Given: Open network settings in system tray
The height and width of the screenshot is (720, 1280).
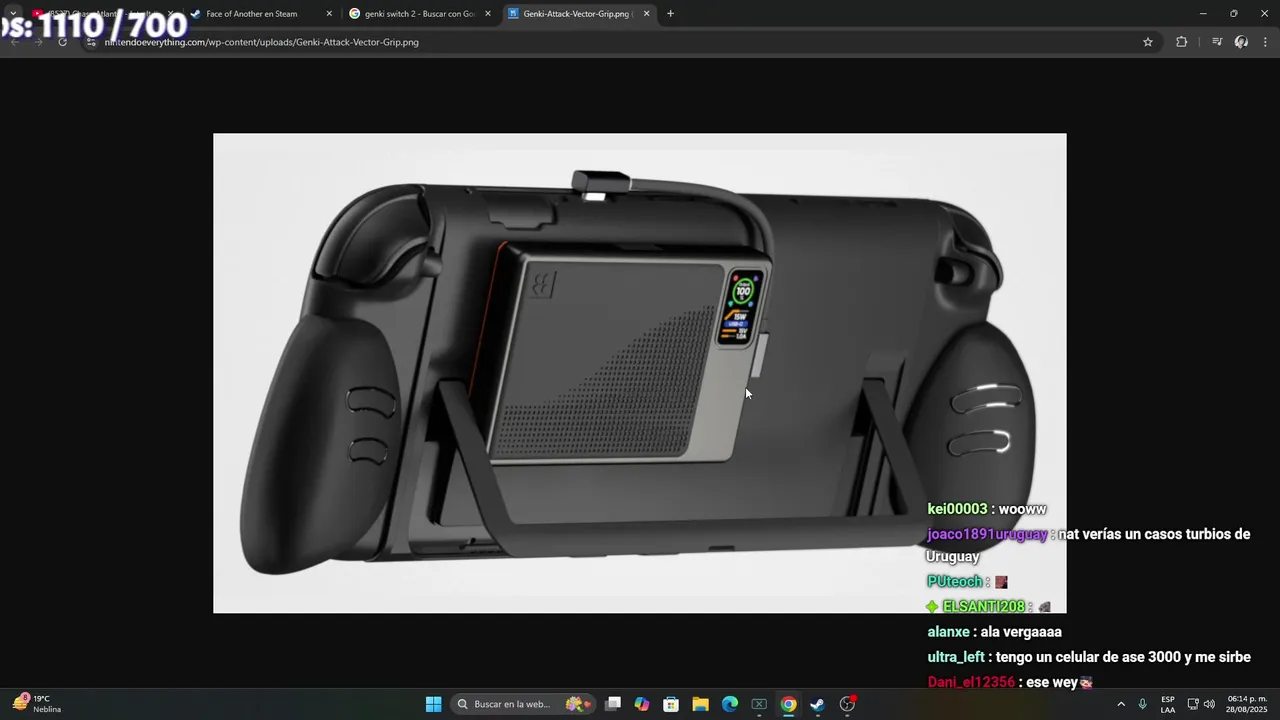Looking at the screenshot, I should (x=1192, y=704).
